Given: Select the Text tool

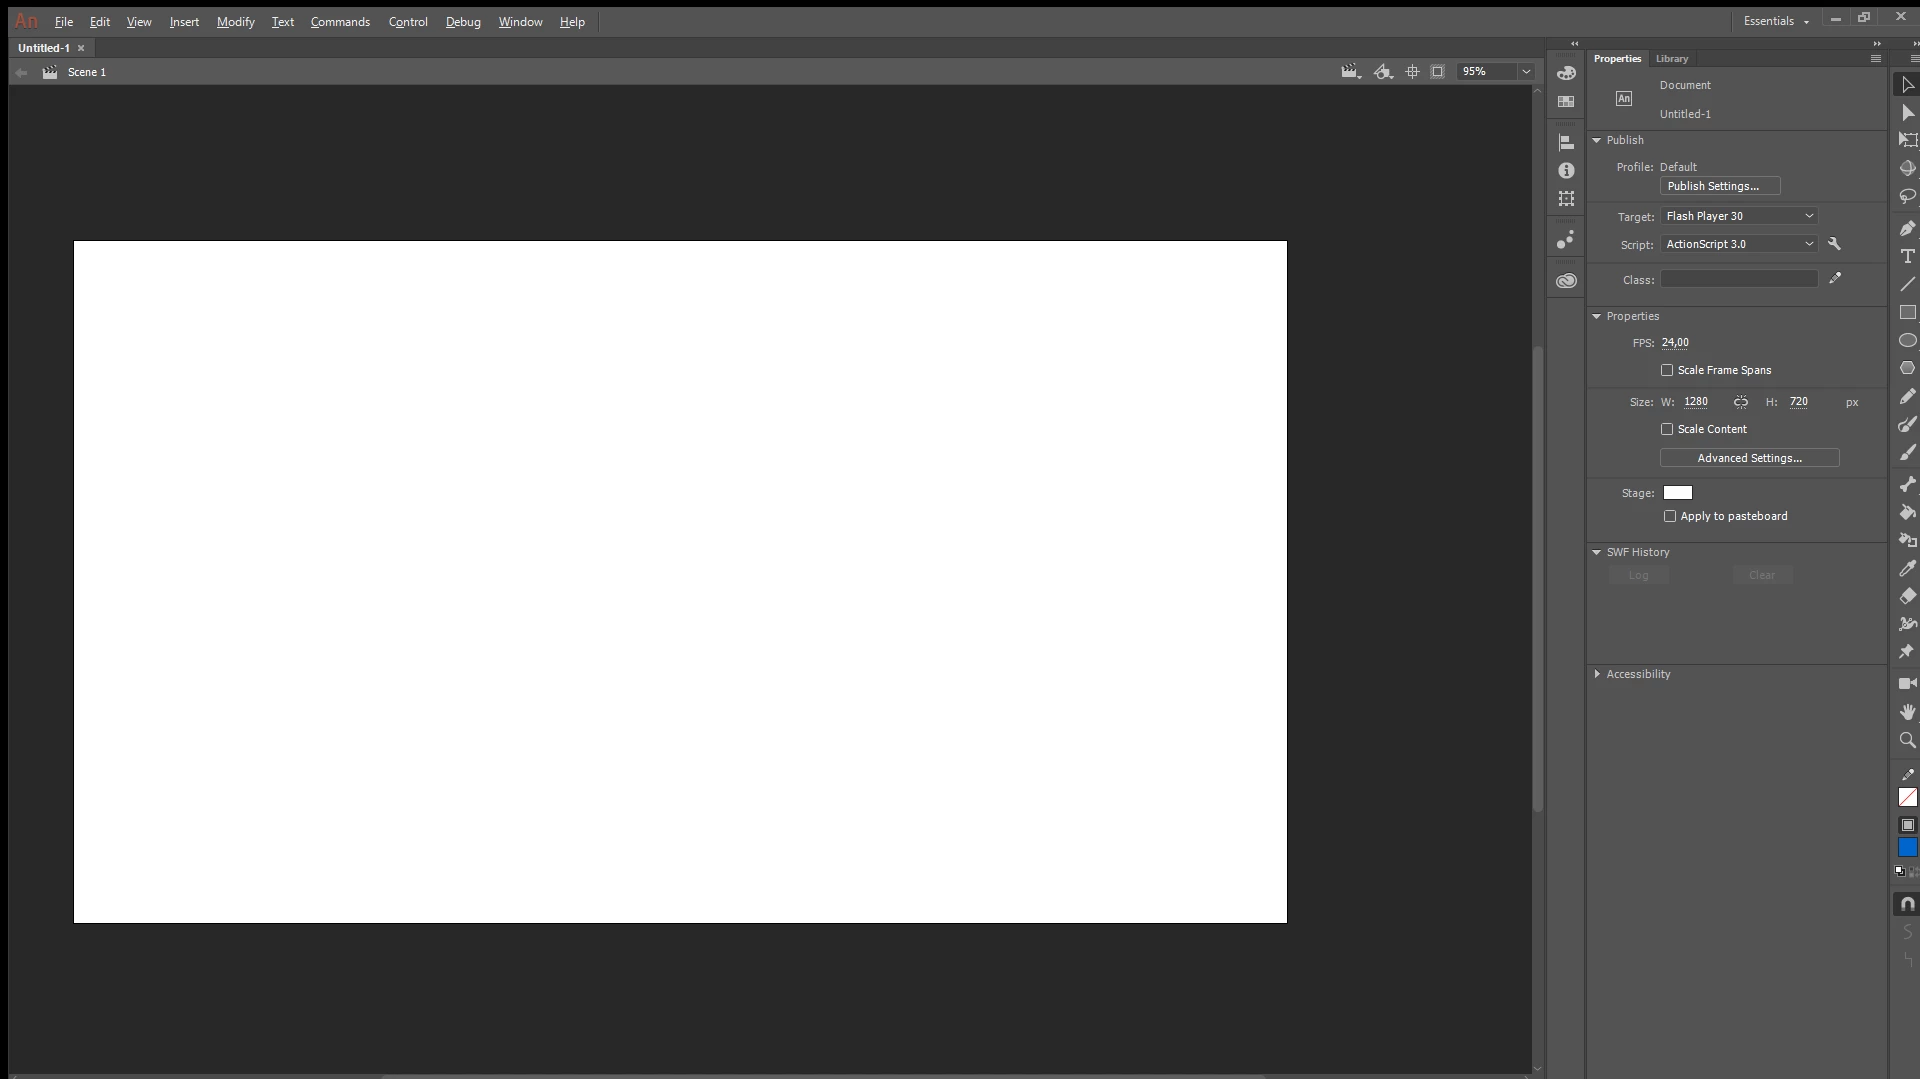Looking at the screenshot, I should pyautogui.click(x=1907, y=257).
